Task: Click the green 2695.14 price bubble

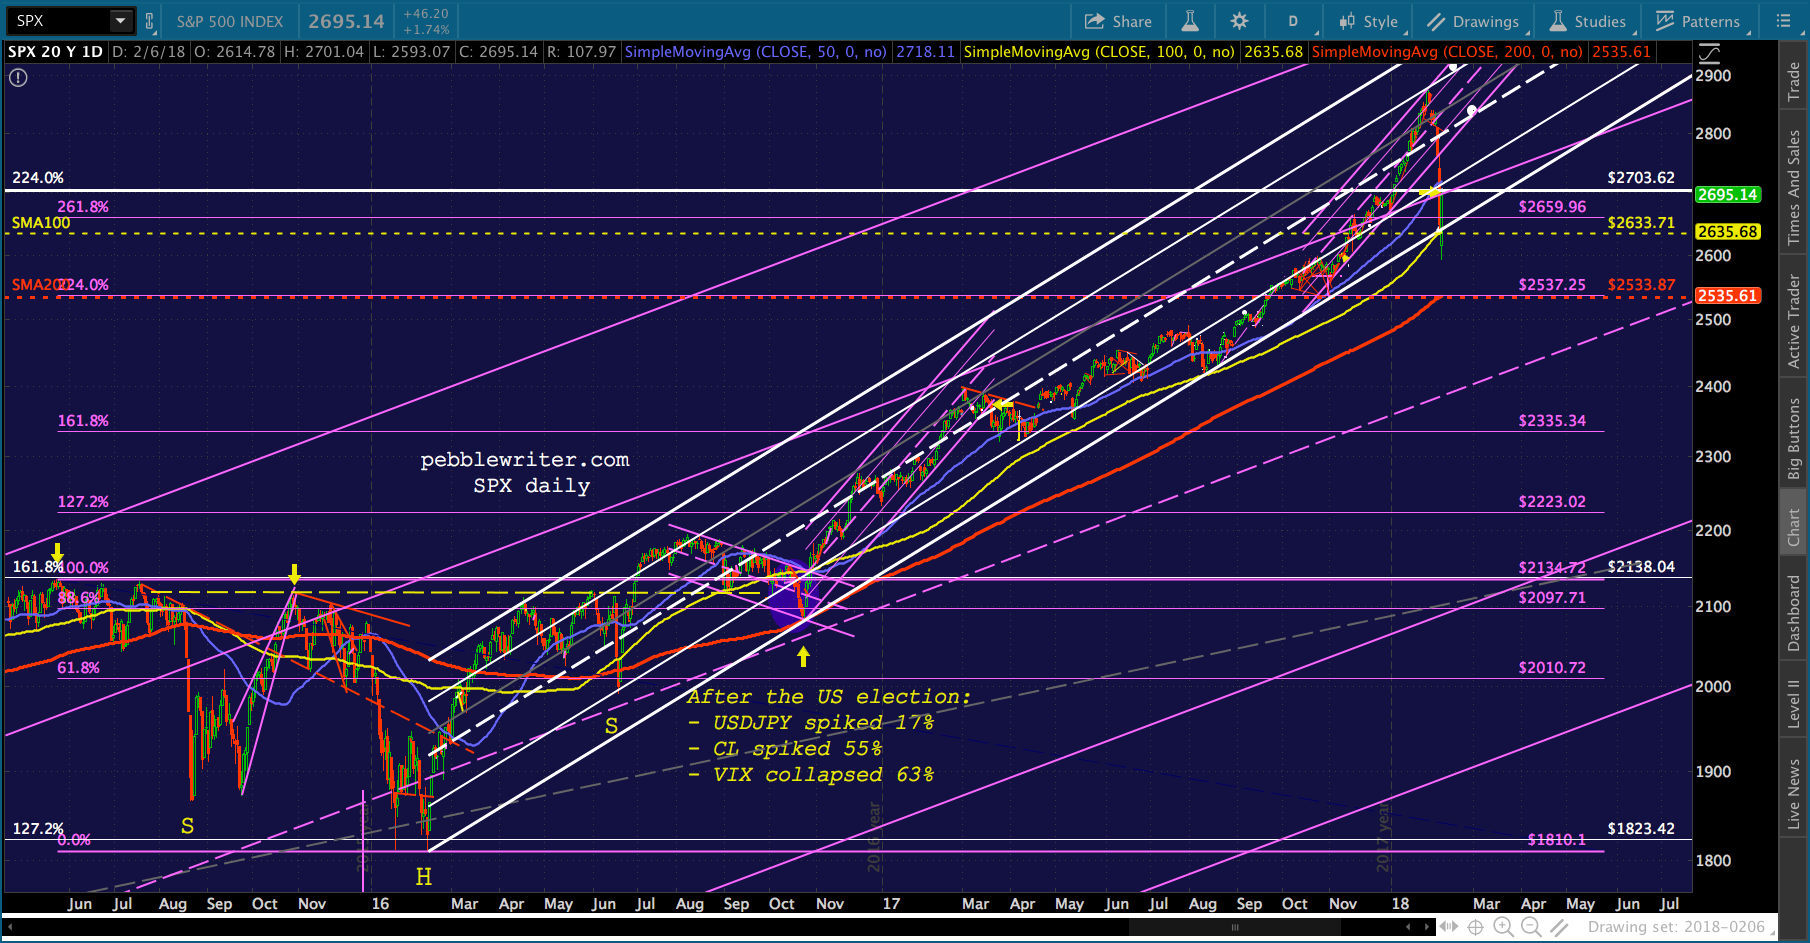Action: 1728,195
